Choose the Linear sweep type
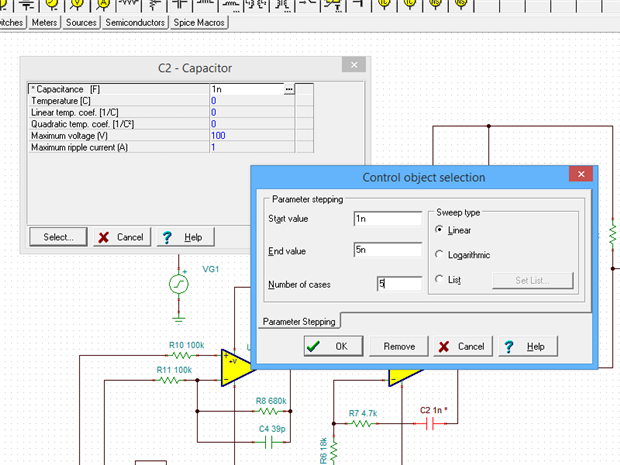The height and width of the screenshot is (465, 620). tap(441, 230)
